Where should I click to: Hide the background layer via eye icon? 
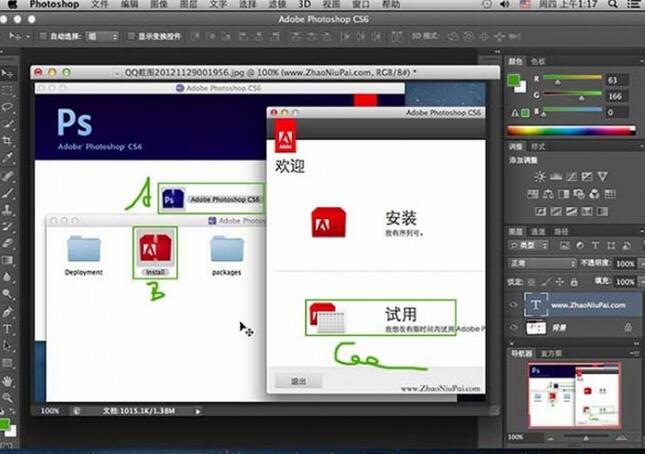click(514, 328)
